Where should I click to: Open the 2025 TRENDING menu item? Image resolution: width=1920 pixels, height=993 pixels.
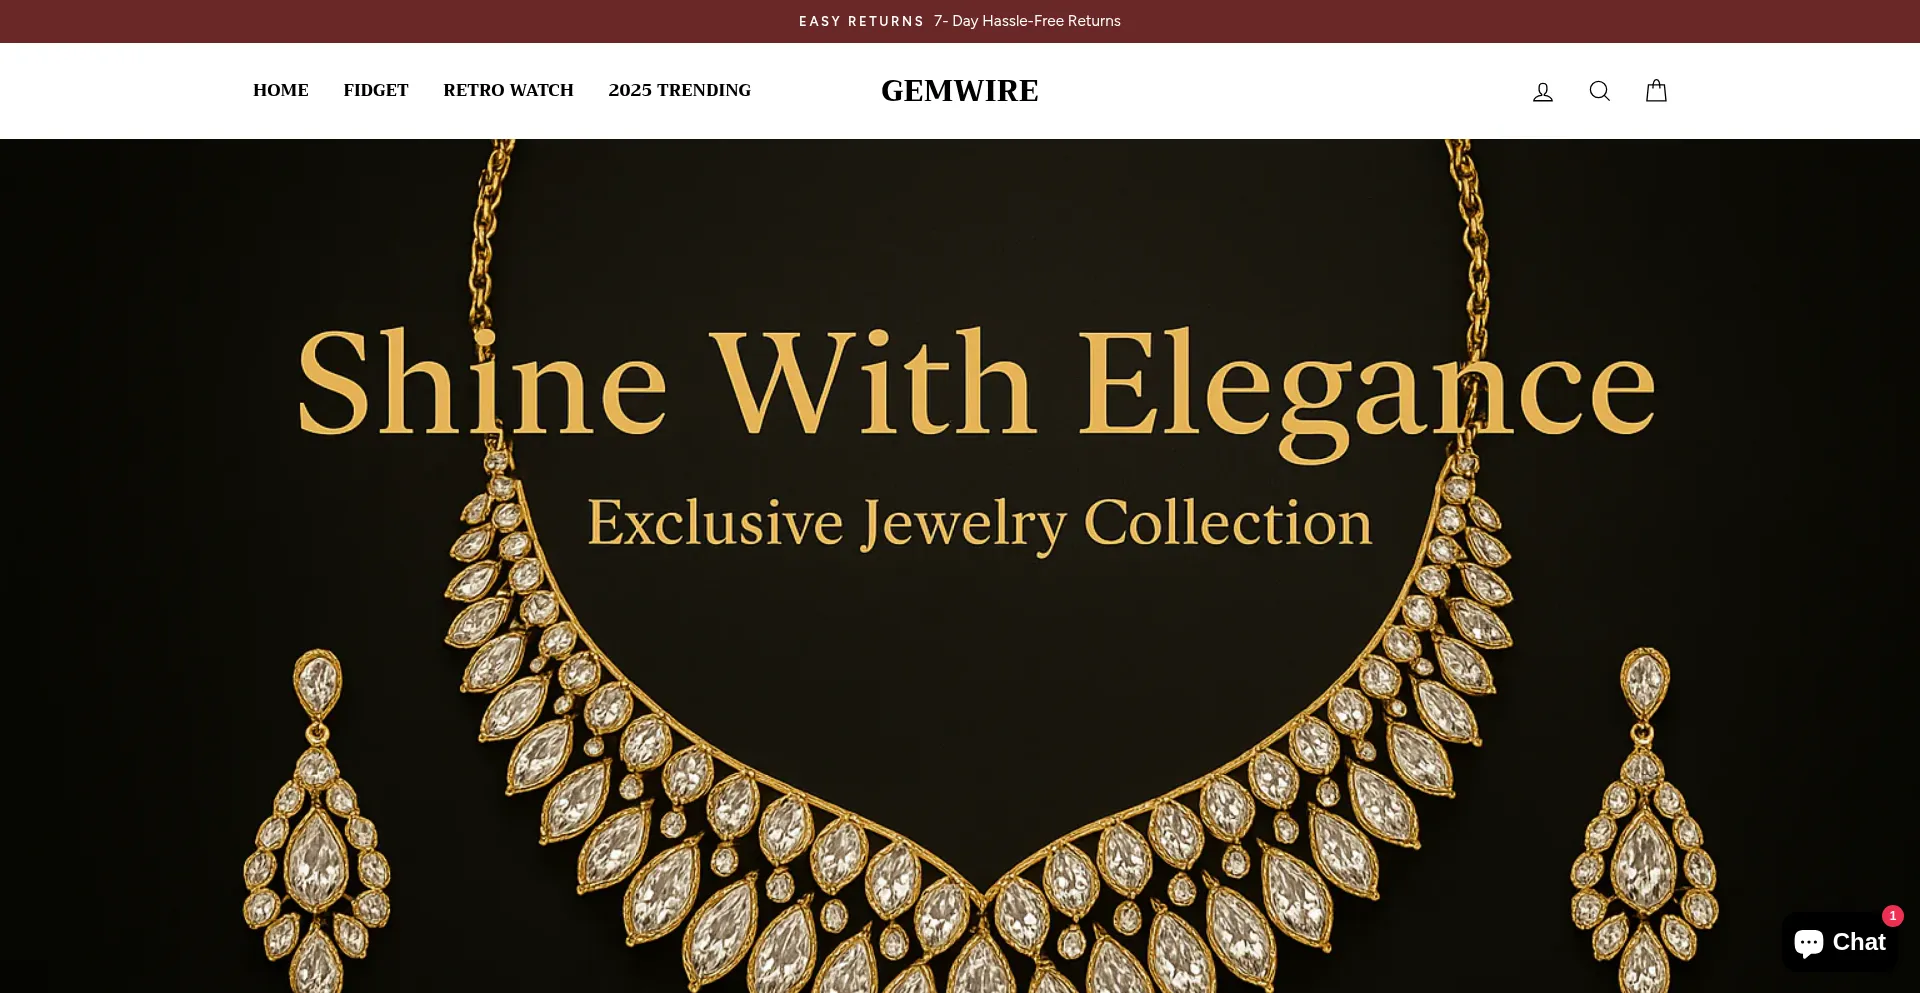coord(679,90)
